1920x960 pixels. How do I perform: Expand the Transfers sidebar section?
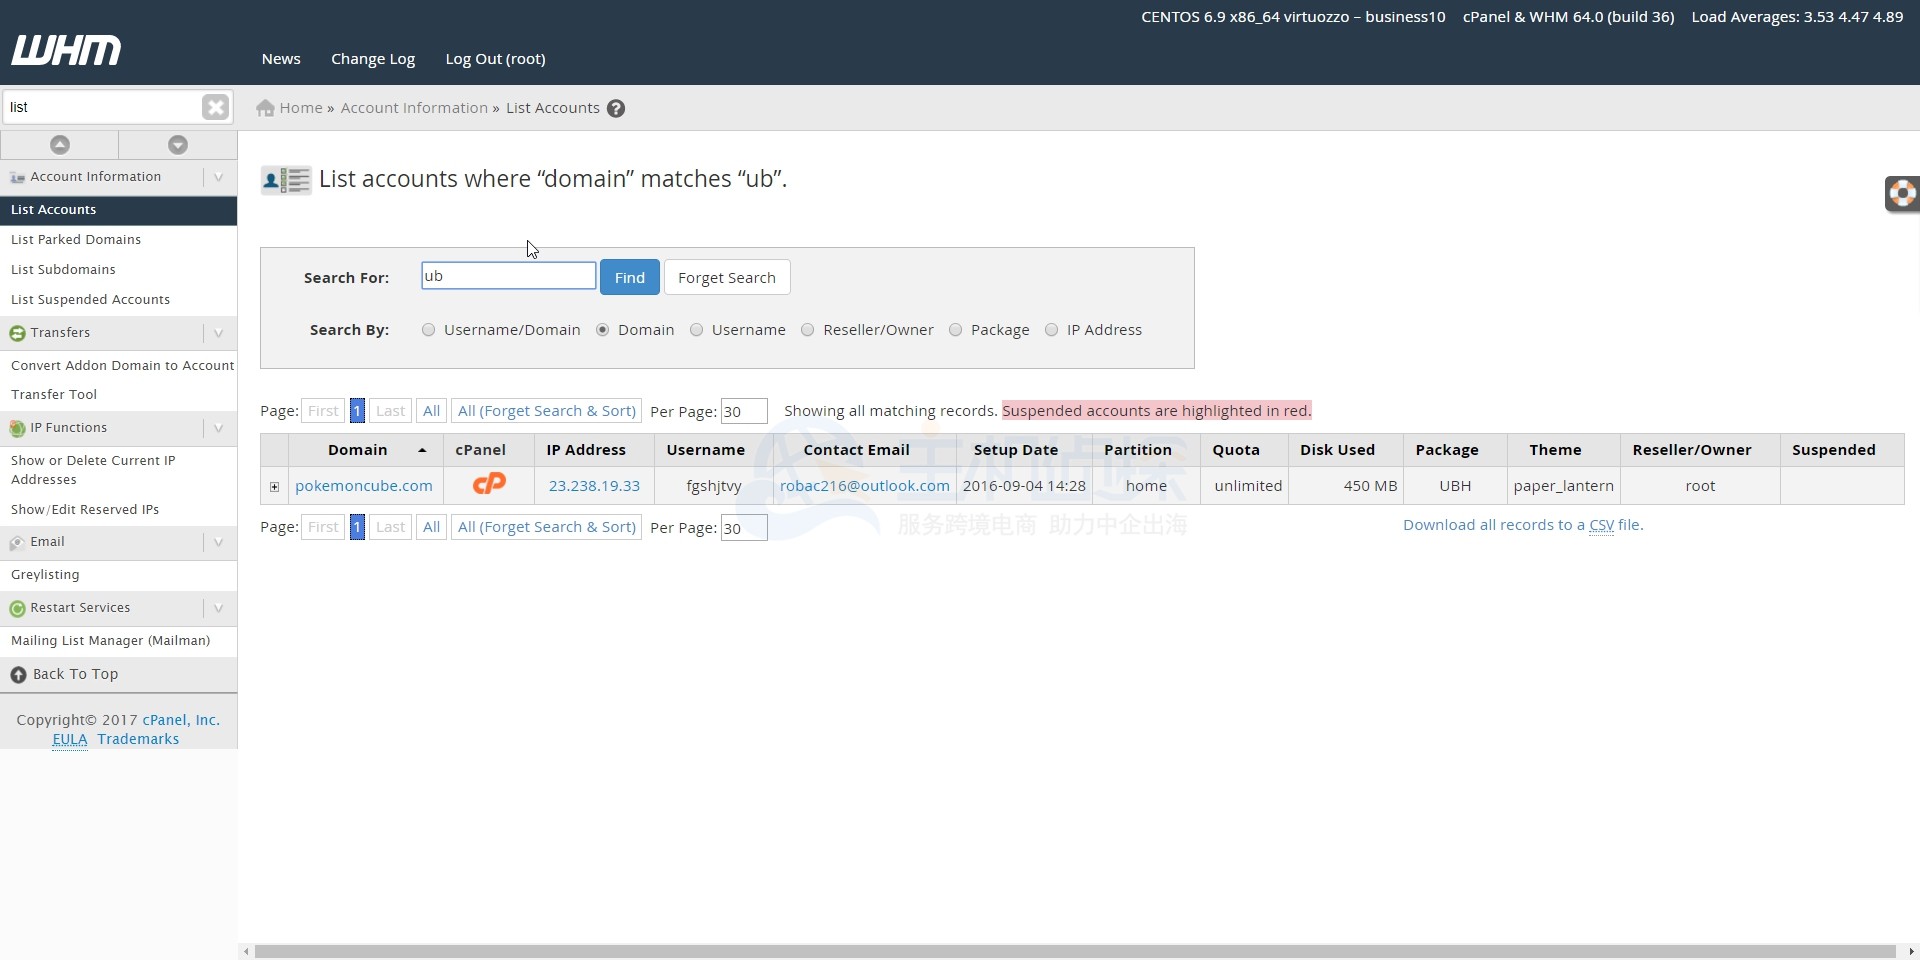pos(218,333)
